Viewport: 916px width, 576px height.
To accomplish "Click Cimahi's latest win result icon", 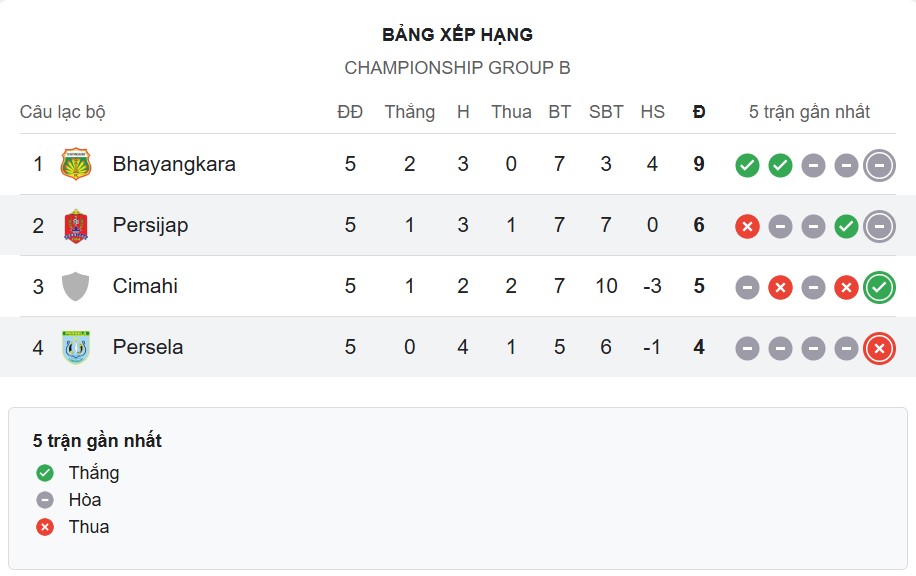I will tap(879, 287).
